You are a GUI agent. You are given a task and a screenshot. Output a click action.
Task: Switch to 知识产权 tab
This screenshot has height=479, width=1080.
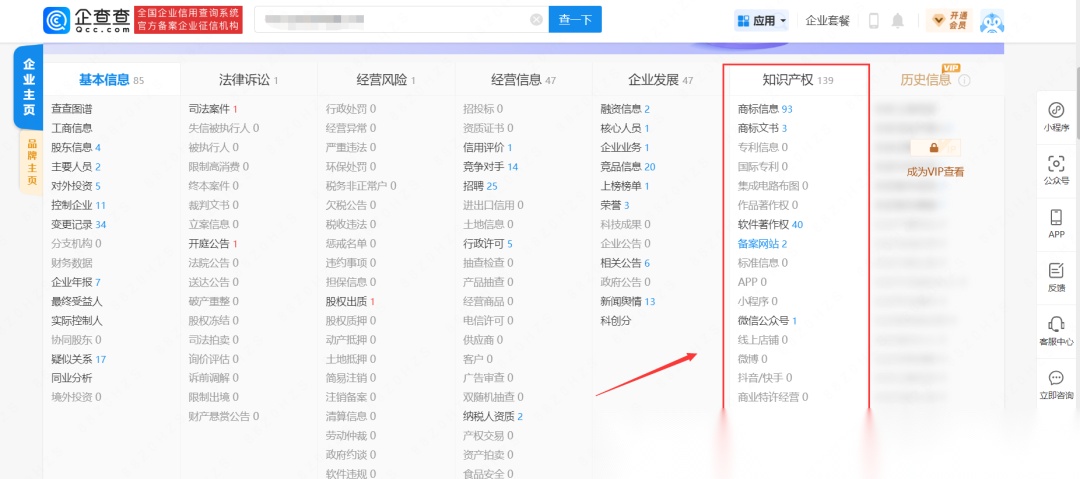[x=798, y=80]
